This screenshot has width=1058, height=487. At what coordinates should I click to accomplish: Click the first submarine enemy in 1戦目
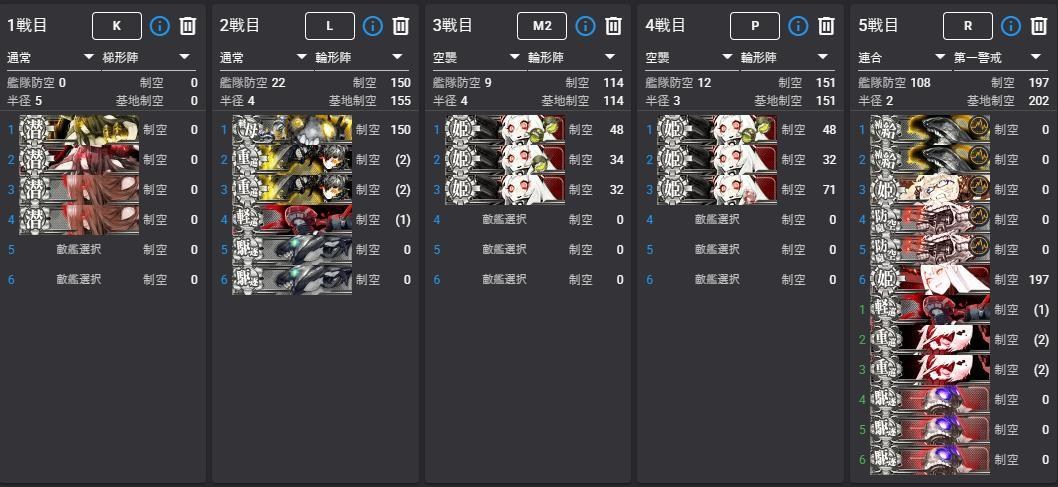click(x=79, y=130)
